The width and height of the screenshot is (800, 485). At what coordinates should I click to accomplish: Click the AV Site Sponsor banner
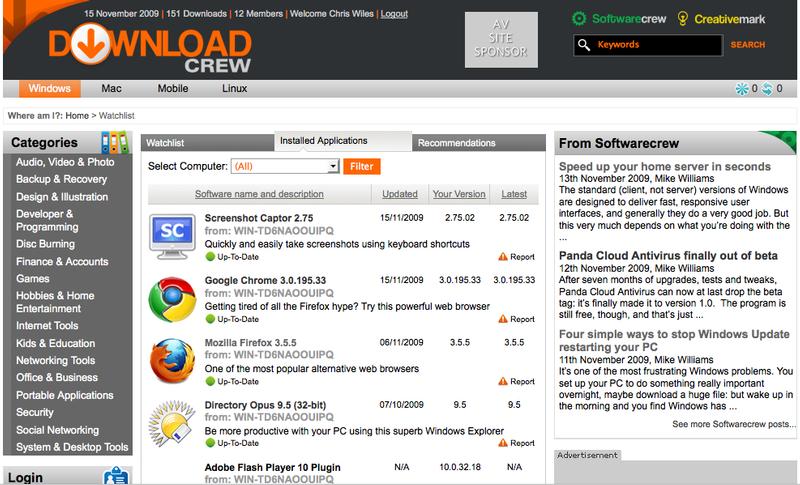click(x=501, y=40)
